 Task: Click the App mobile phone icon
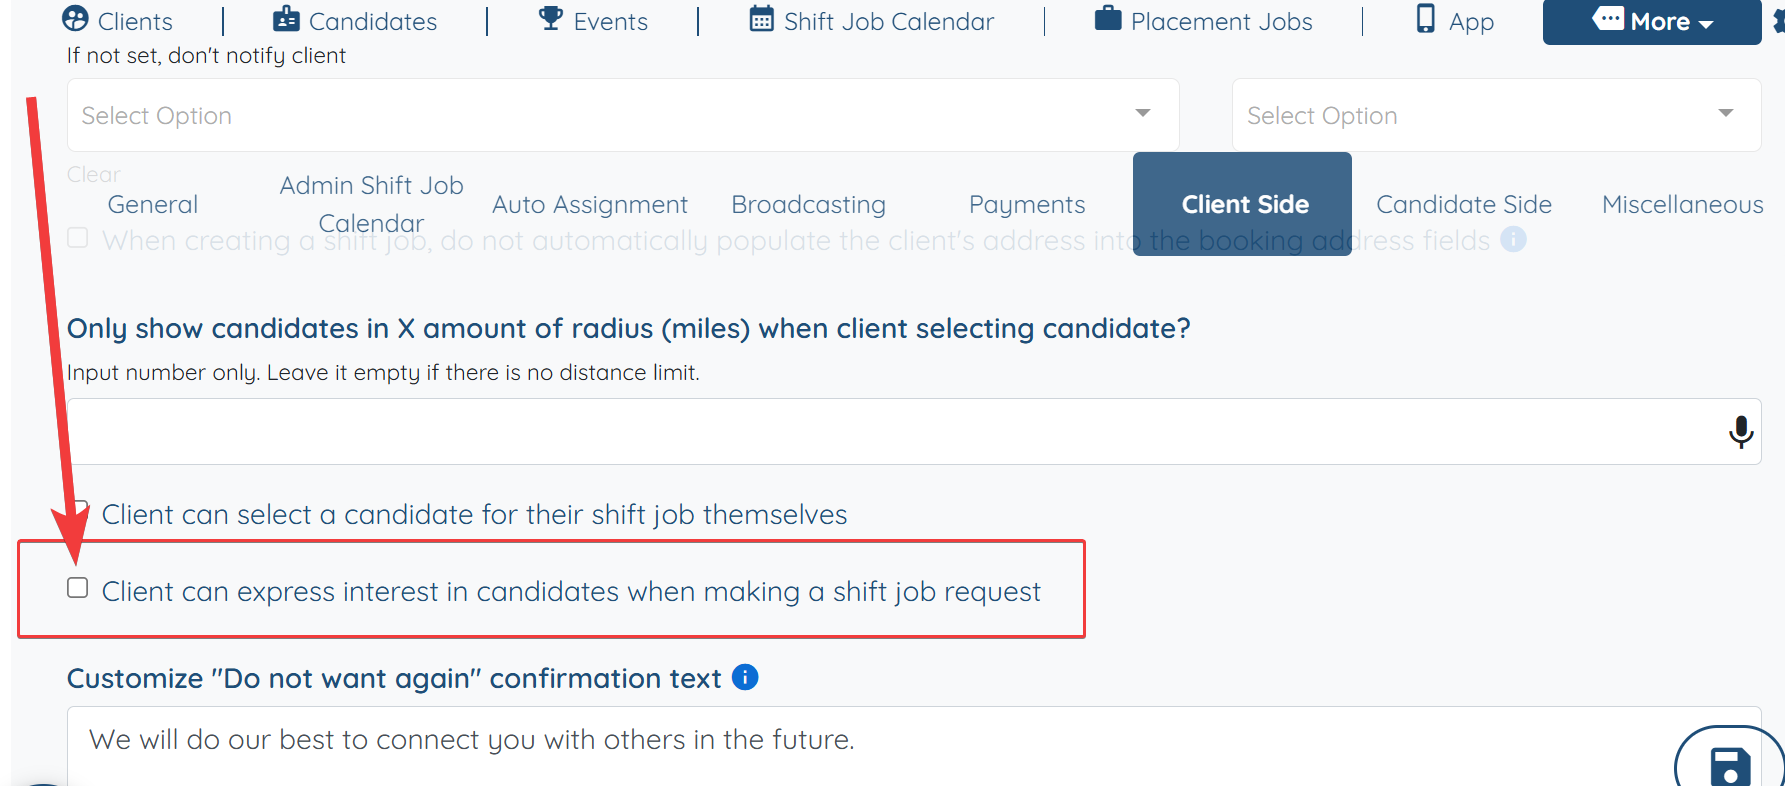point(1426,18)
